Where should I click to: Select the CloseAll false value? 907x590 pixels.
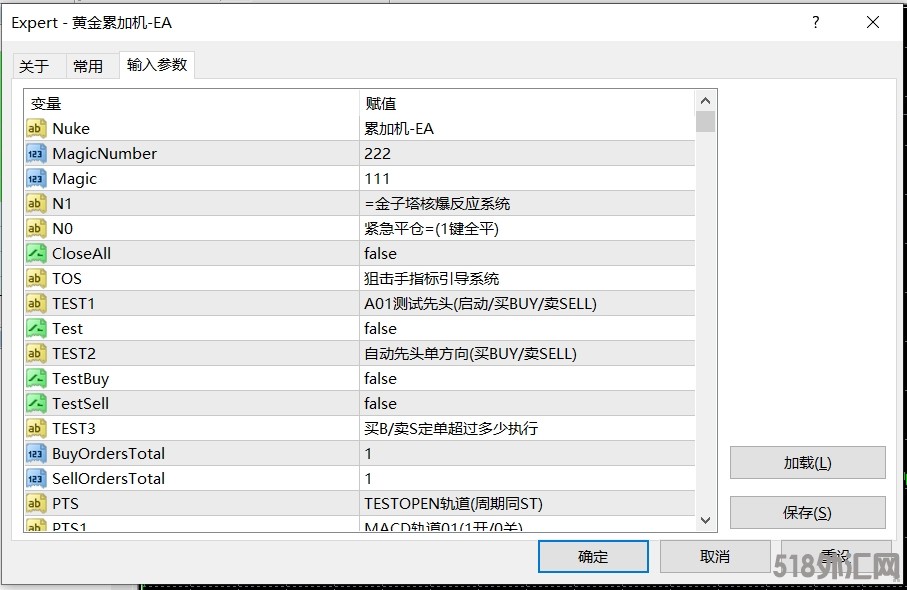(x=380, y=254)
